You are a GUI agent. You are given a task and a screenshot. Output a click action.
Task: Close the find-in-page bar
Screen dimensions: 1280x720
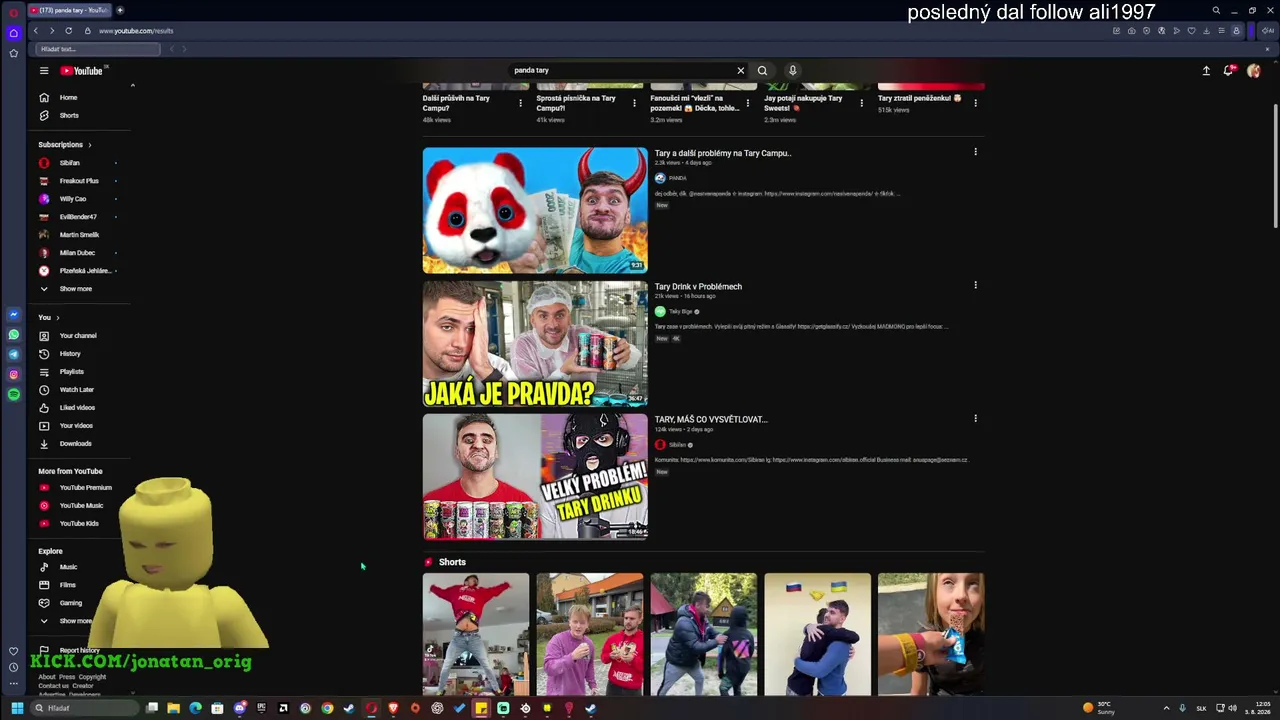coord(1268,49)
